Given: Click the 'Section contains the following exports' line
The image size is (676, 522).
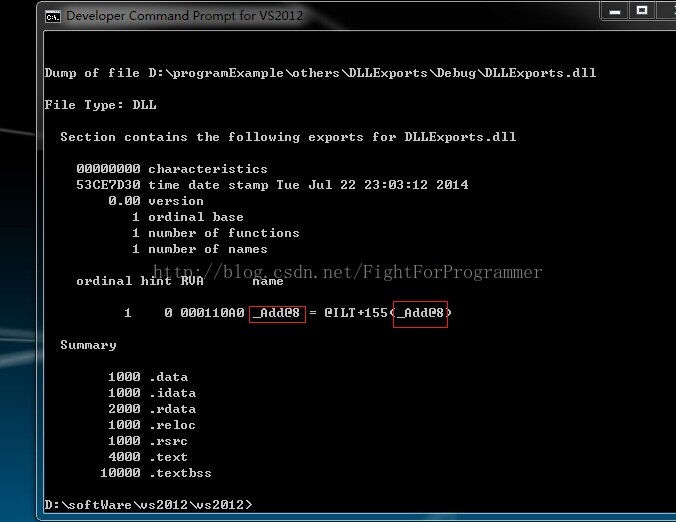Looking at the screenshot, I should [x=288, y=137].
